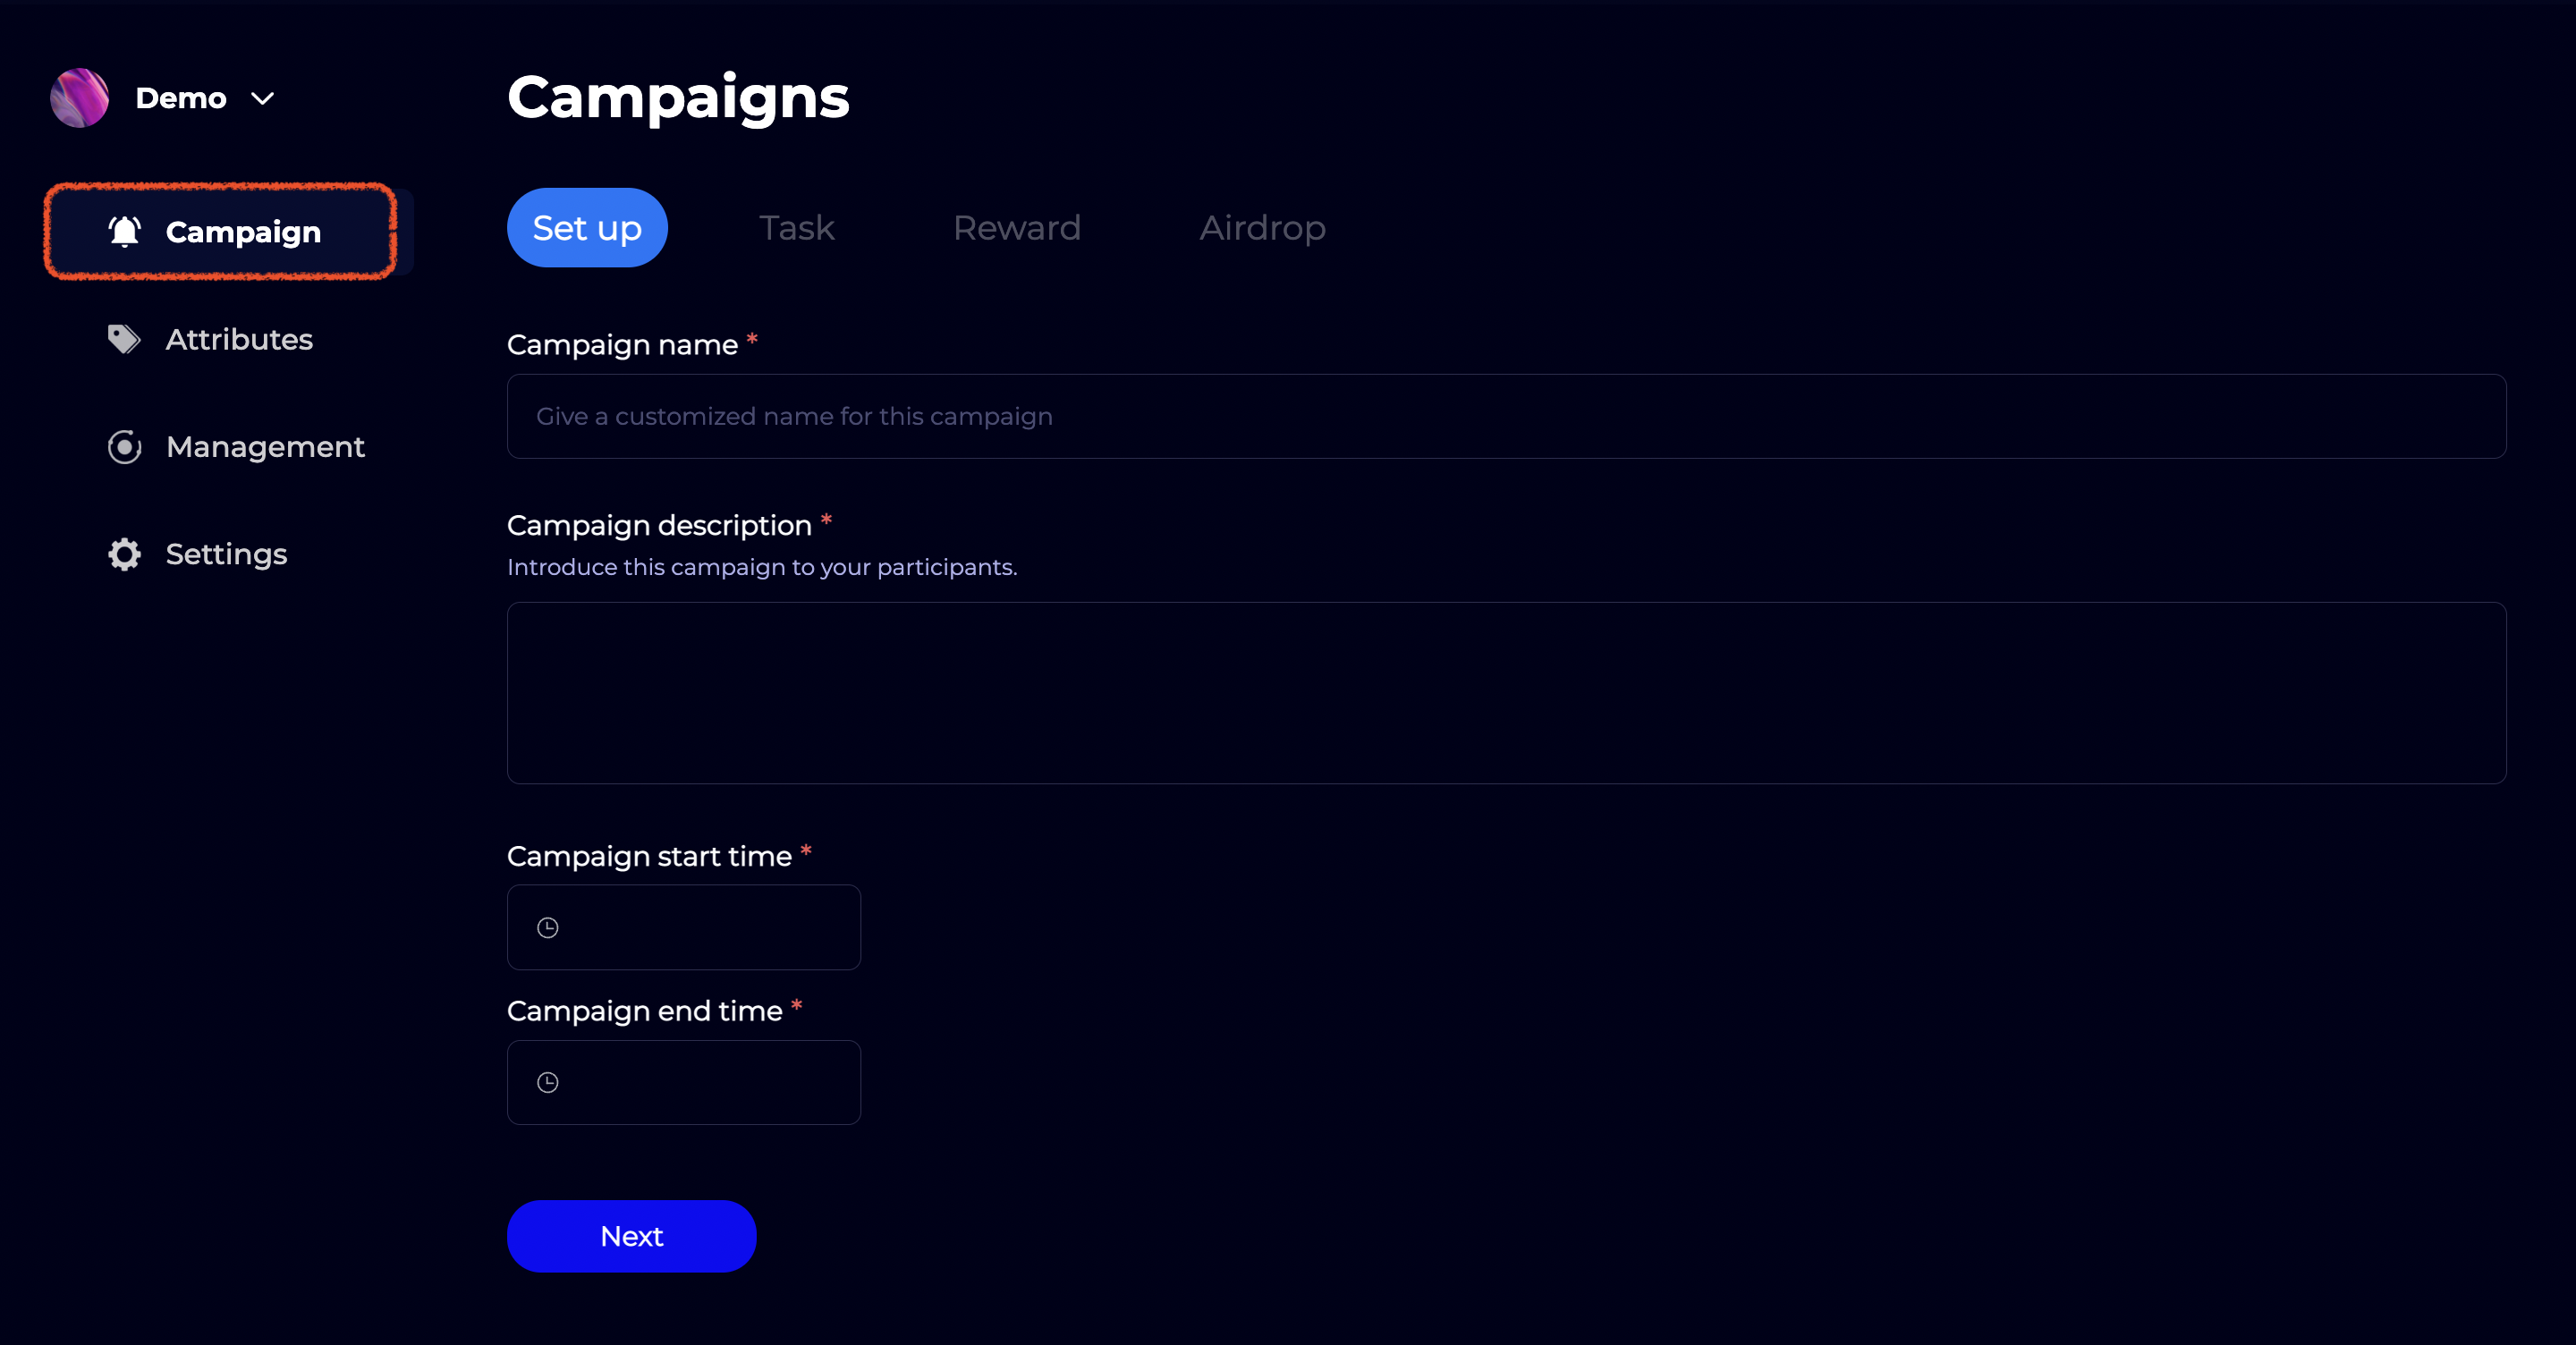Open Settings from the sidebar
The image size is (2576, 1345).
coord(226,554)
